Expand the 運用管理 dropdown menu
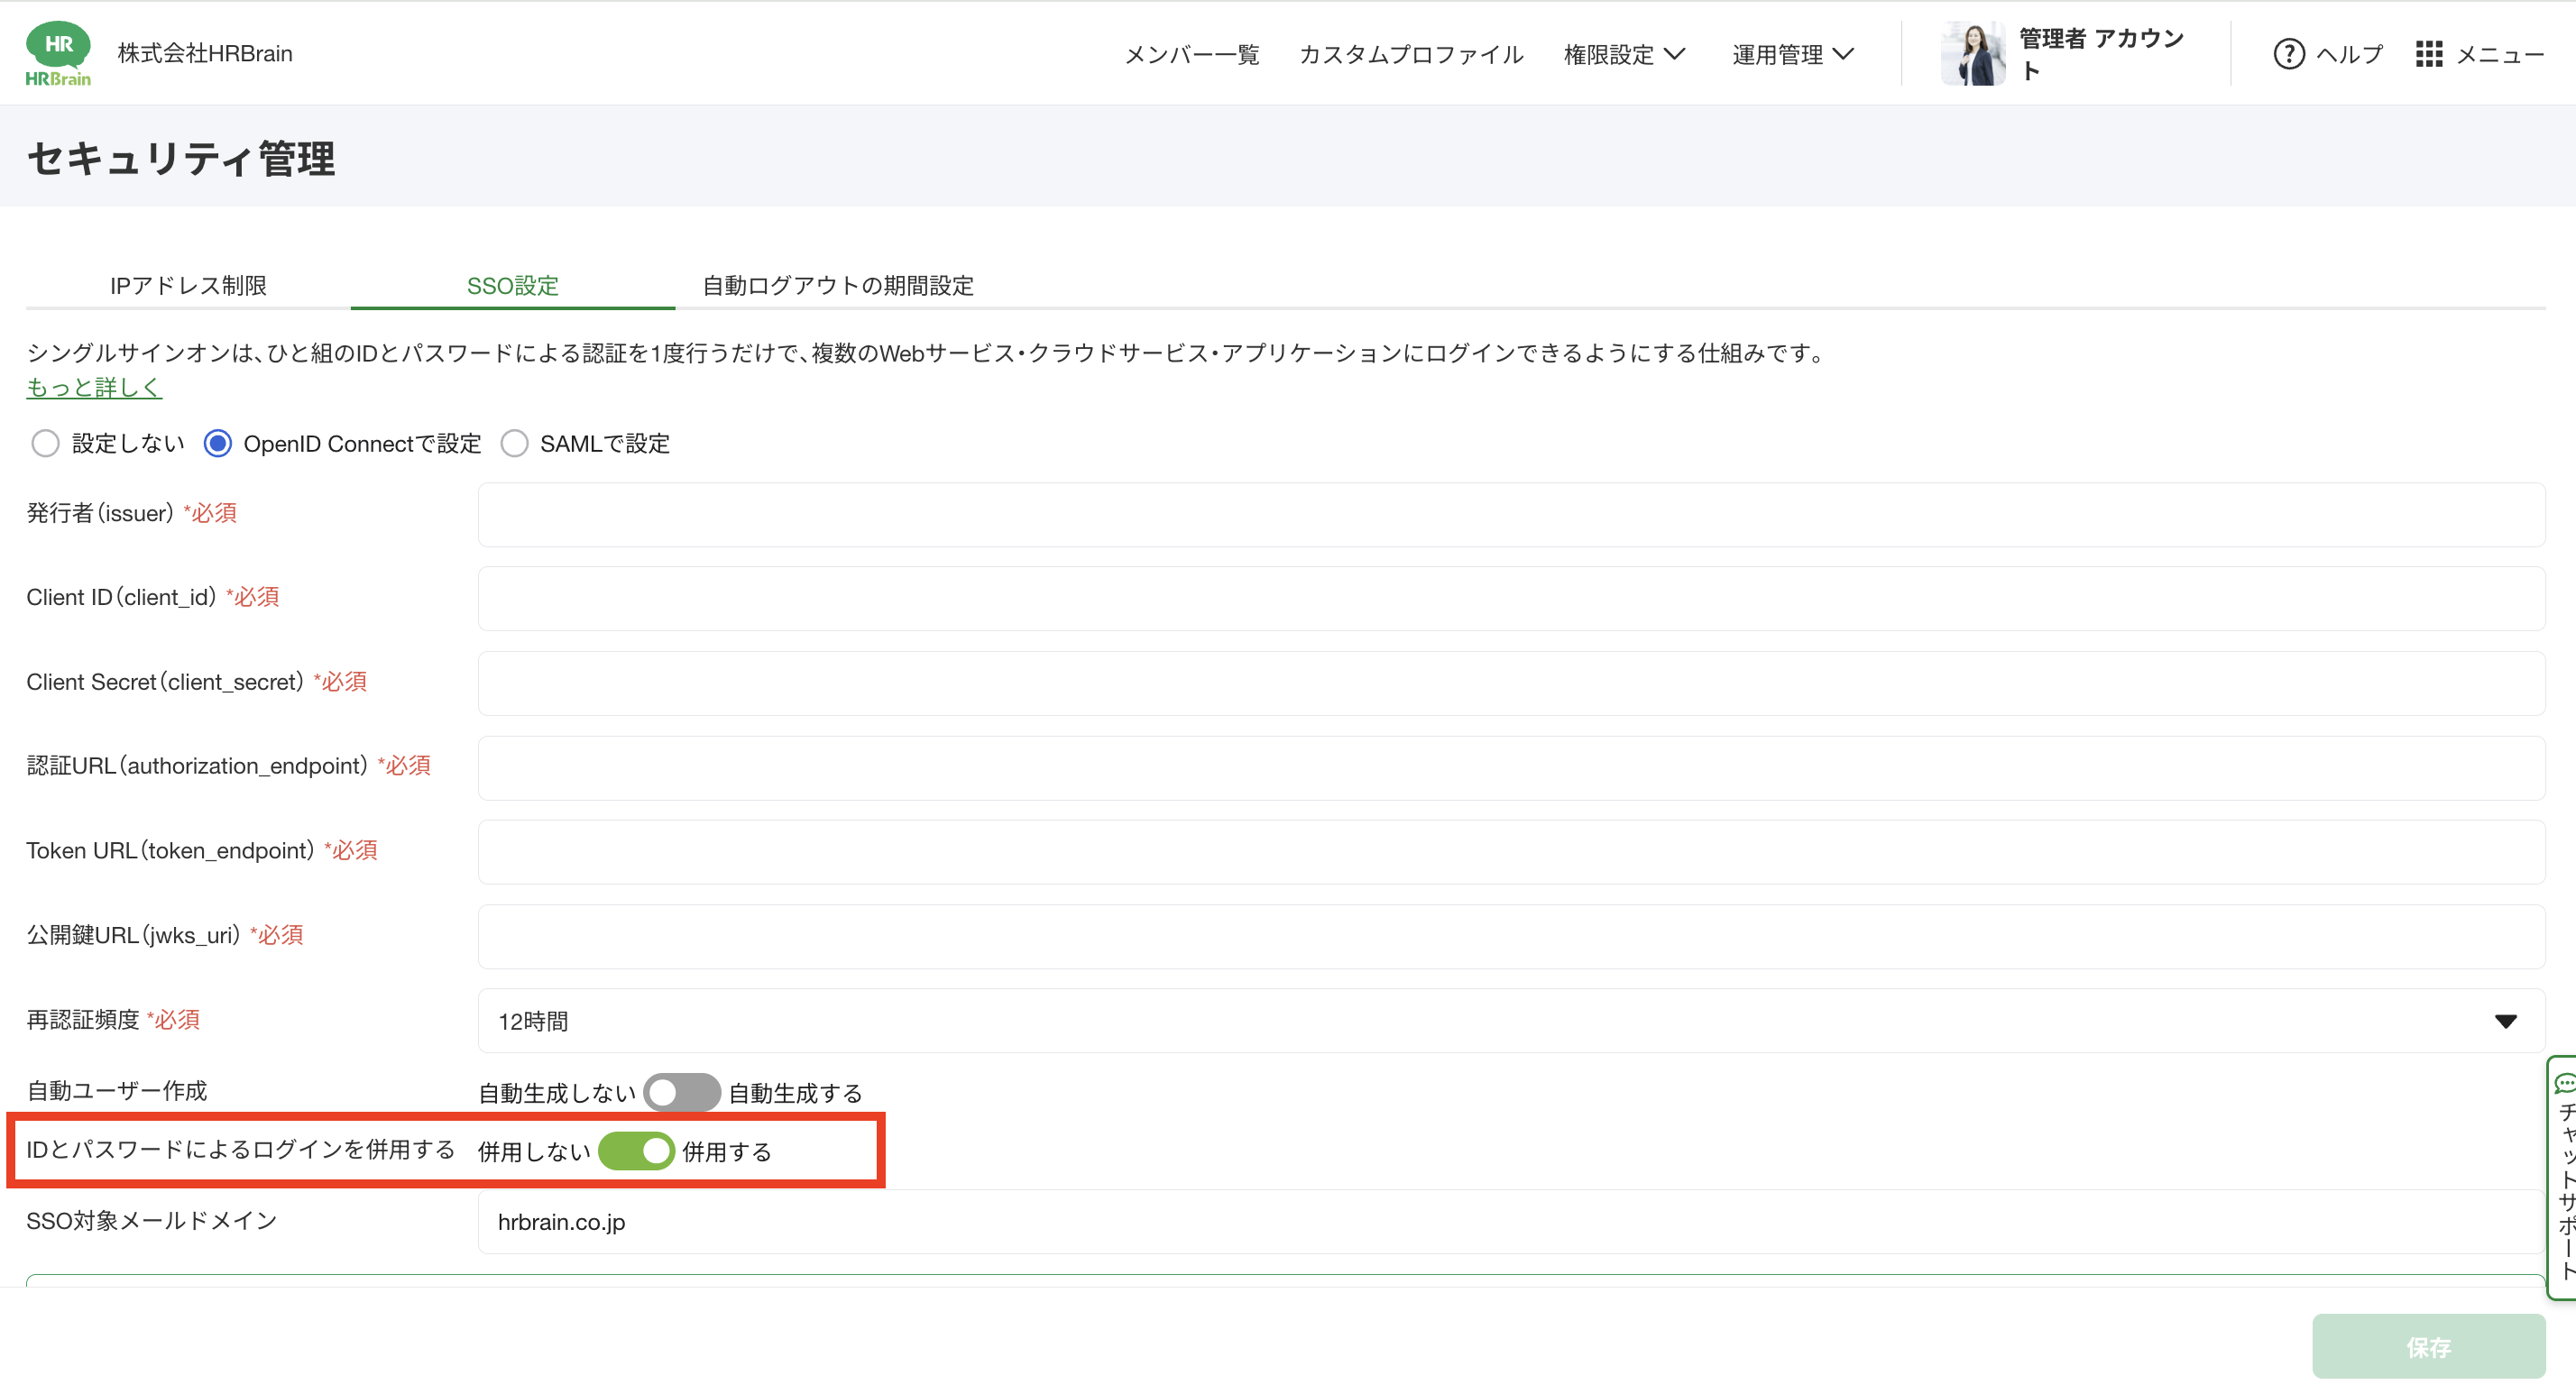Screen dimensions: 2576x1394 (x=1792, y=54)
